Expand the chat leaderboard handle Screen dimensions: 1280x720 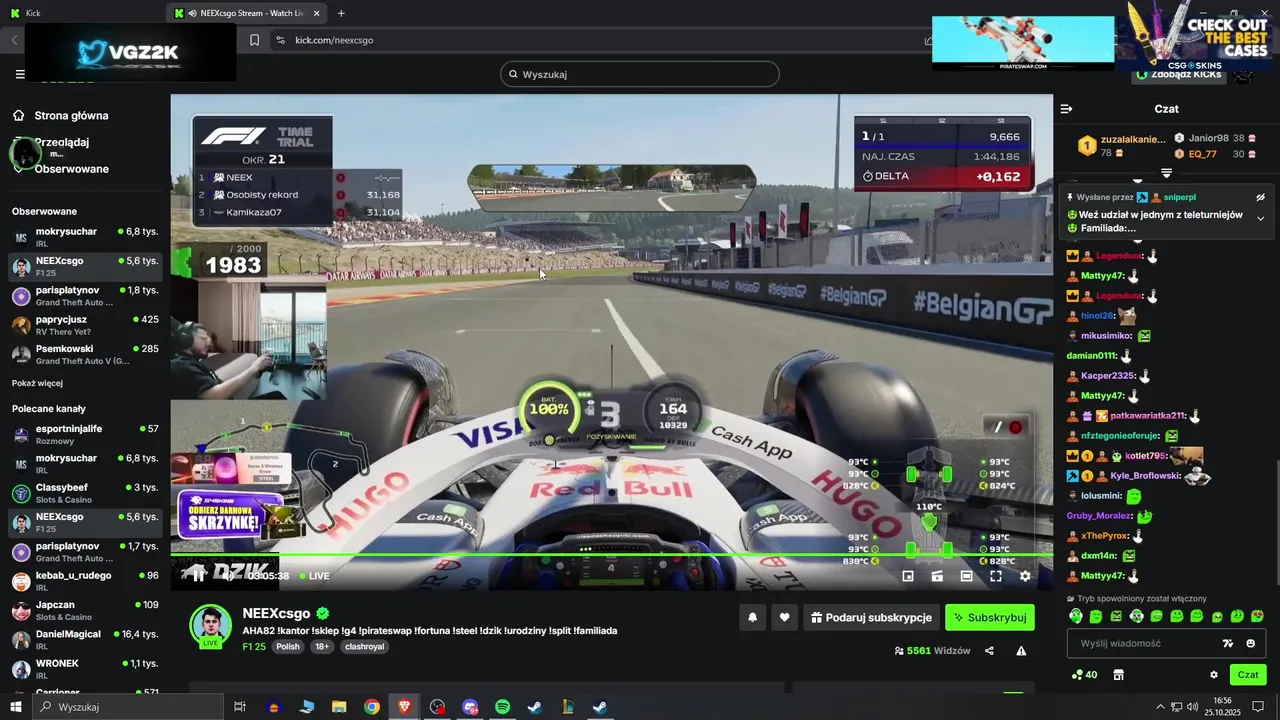click(1166, 173)
